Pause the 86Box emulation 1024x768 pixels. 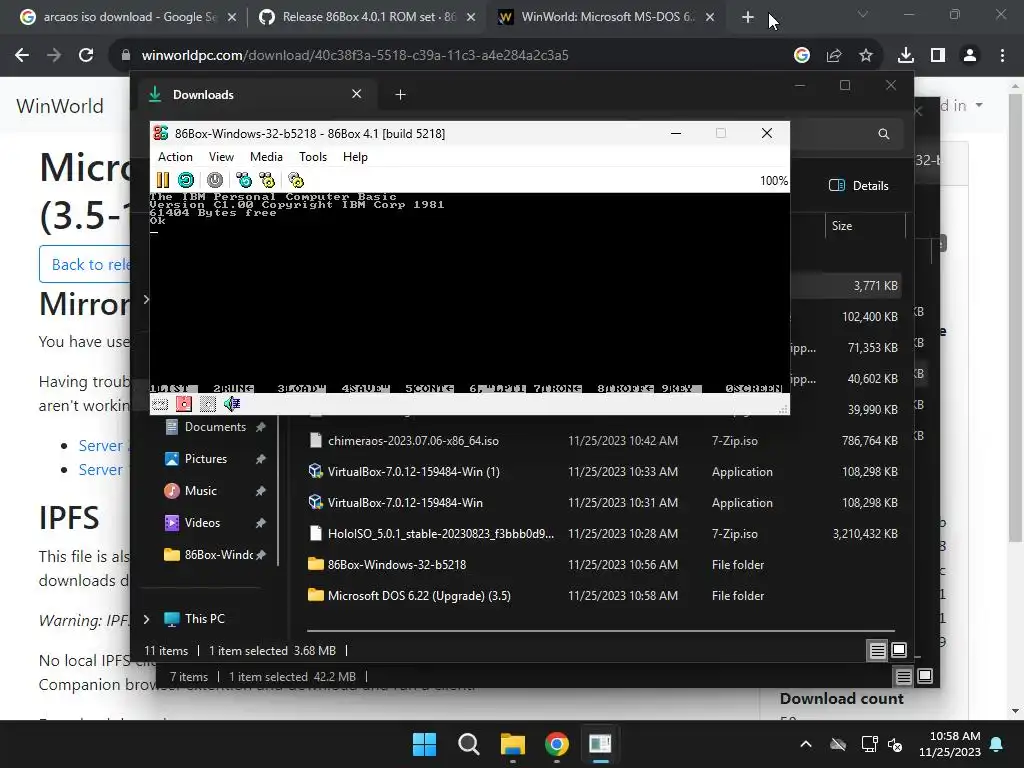click(163, 180)
